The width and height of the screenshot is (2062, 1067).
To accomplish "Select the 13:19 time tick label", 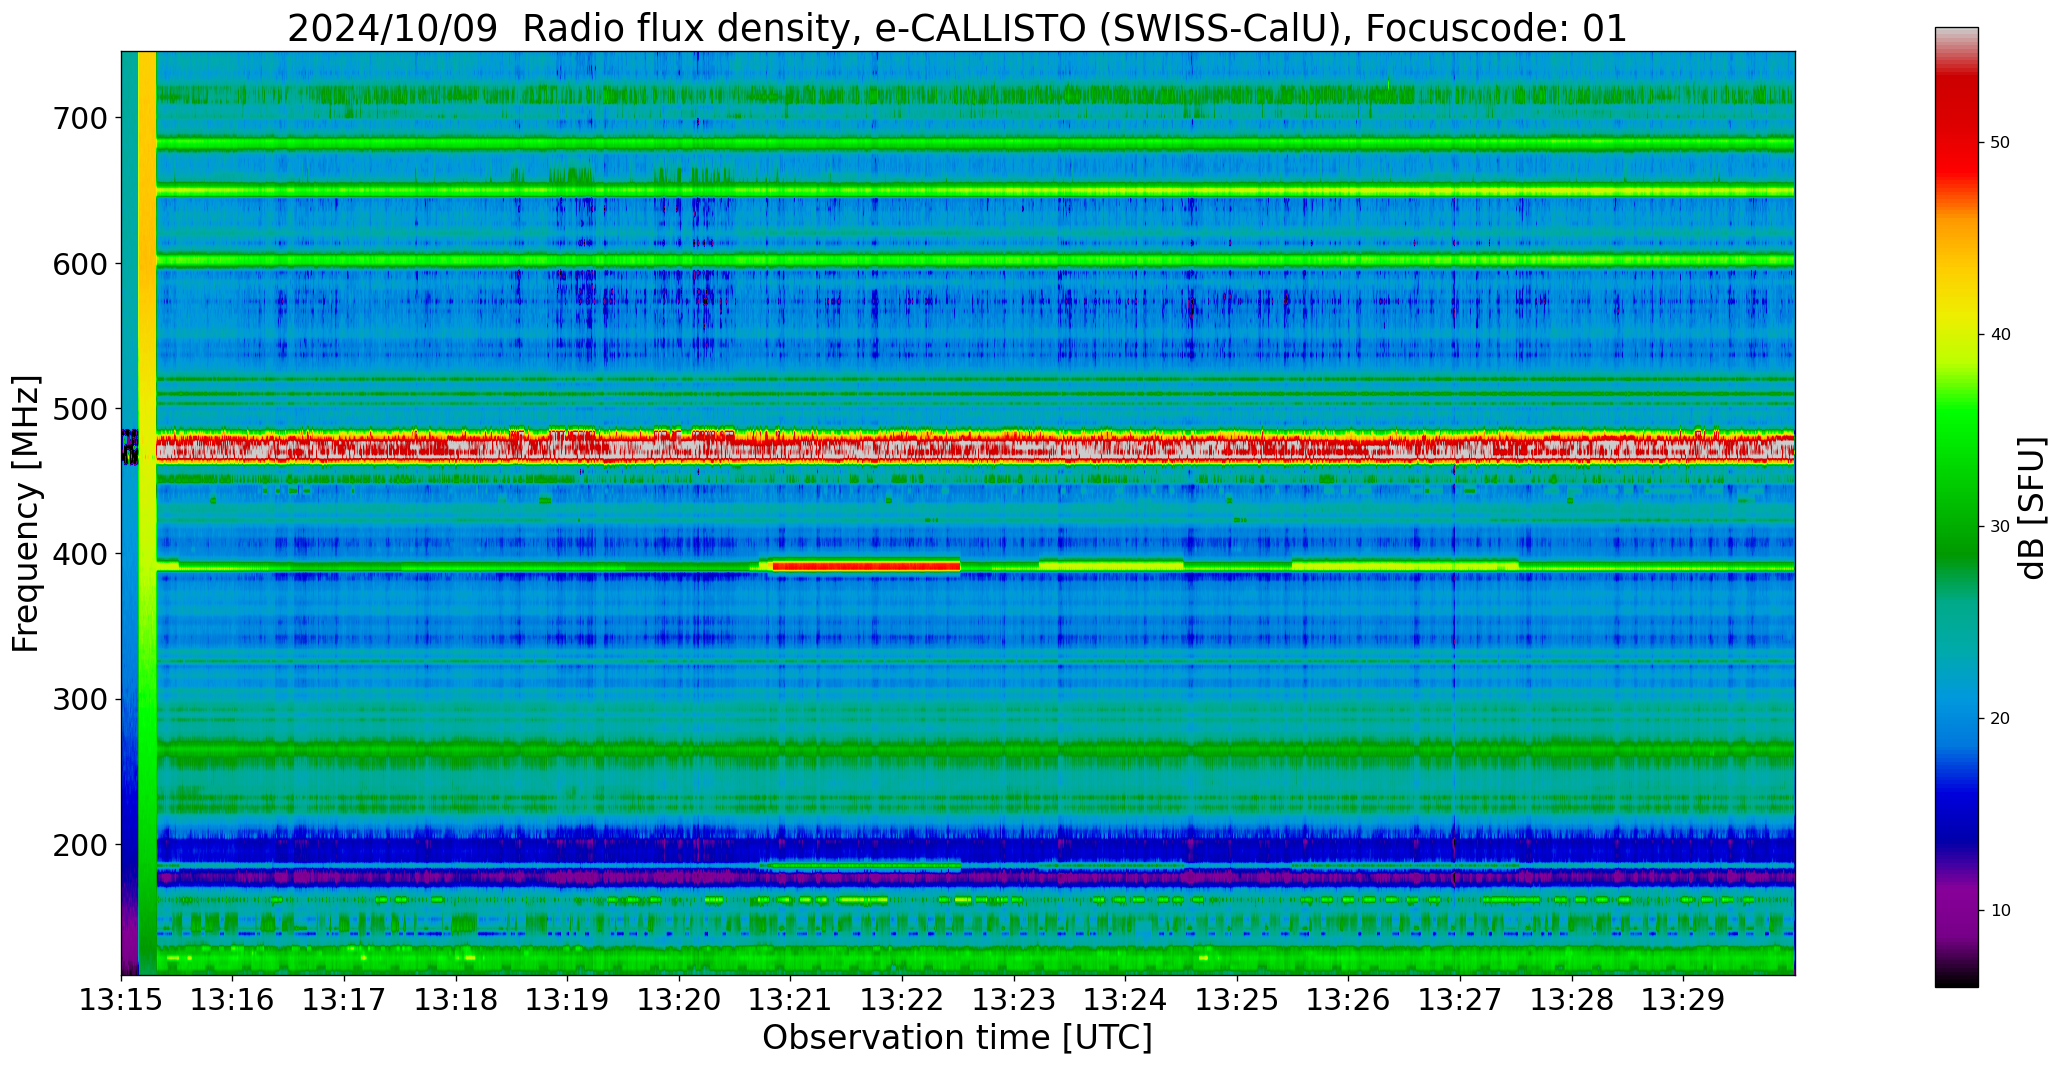I will [568, 999].
